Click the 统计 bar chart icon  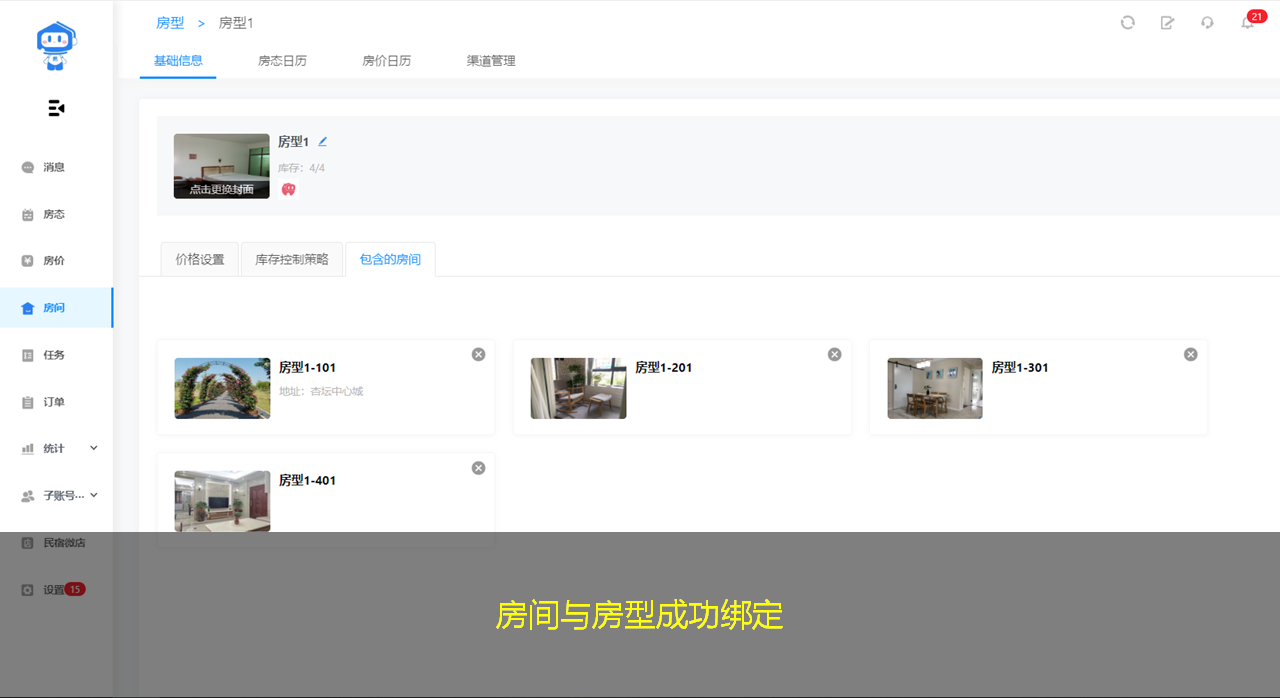28,449
